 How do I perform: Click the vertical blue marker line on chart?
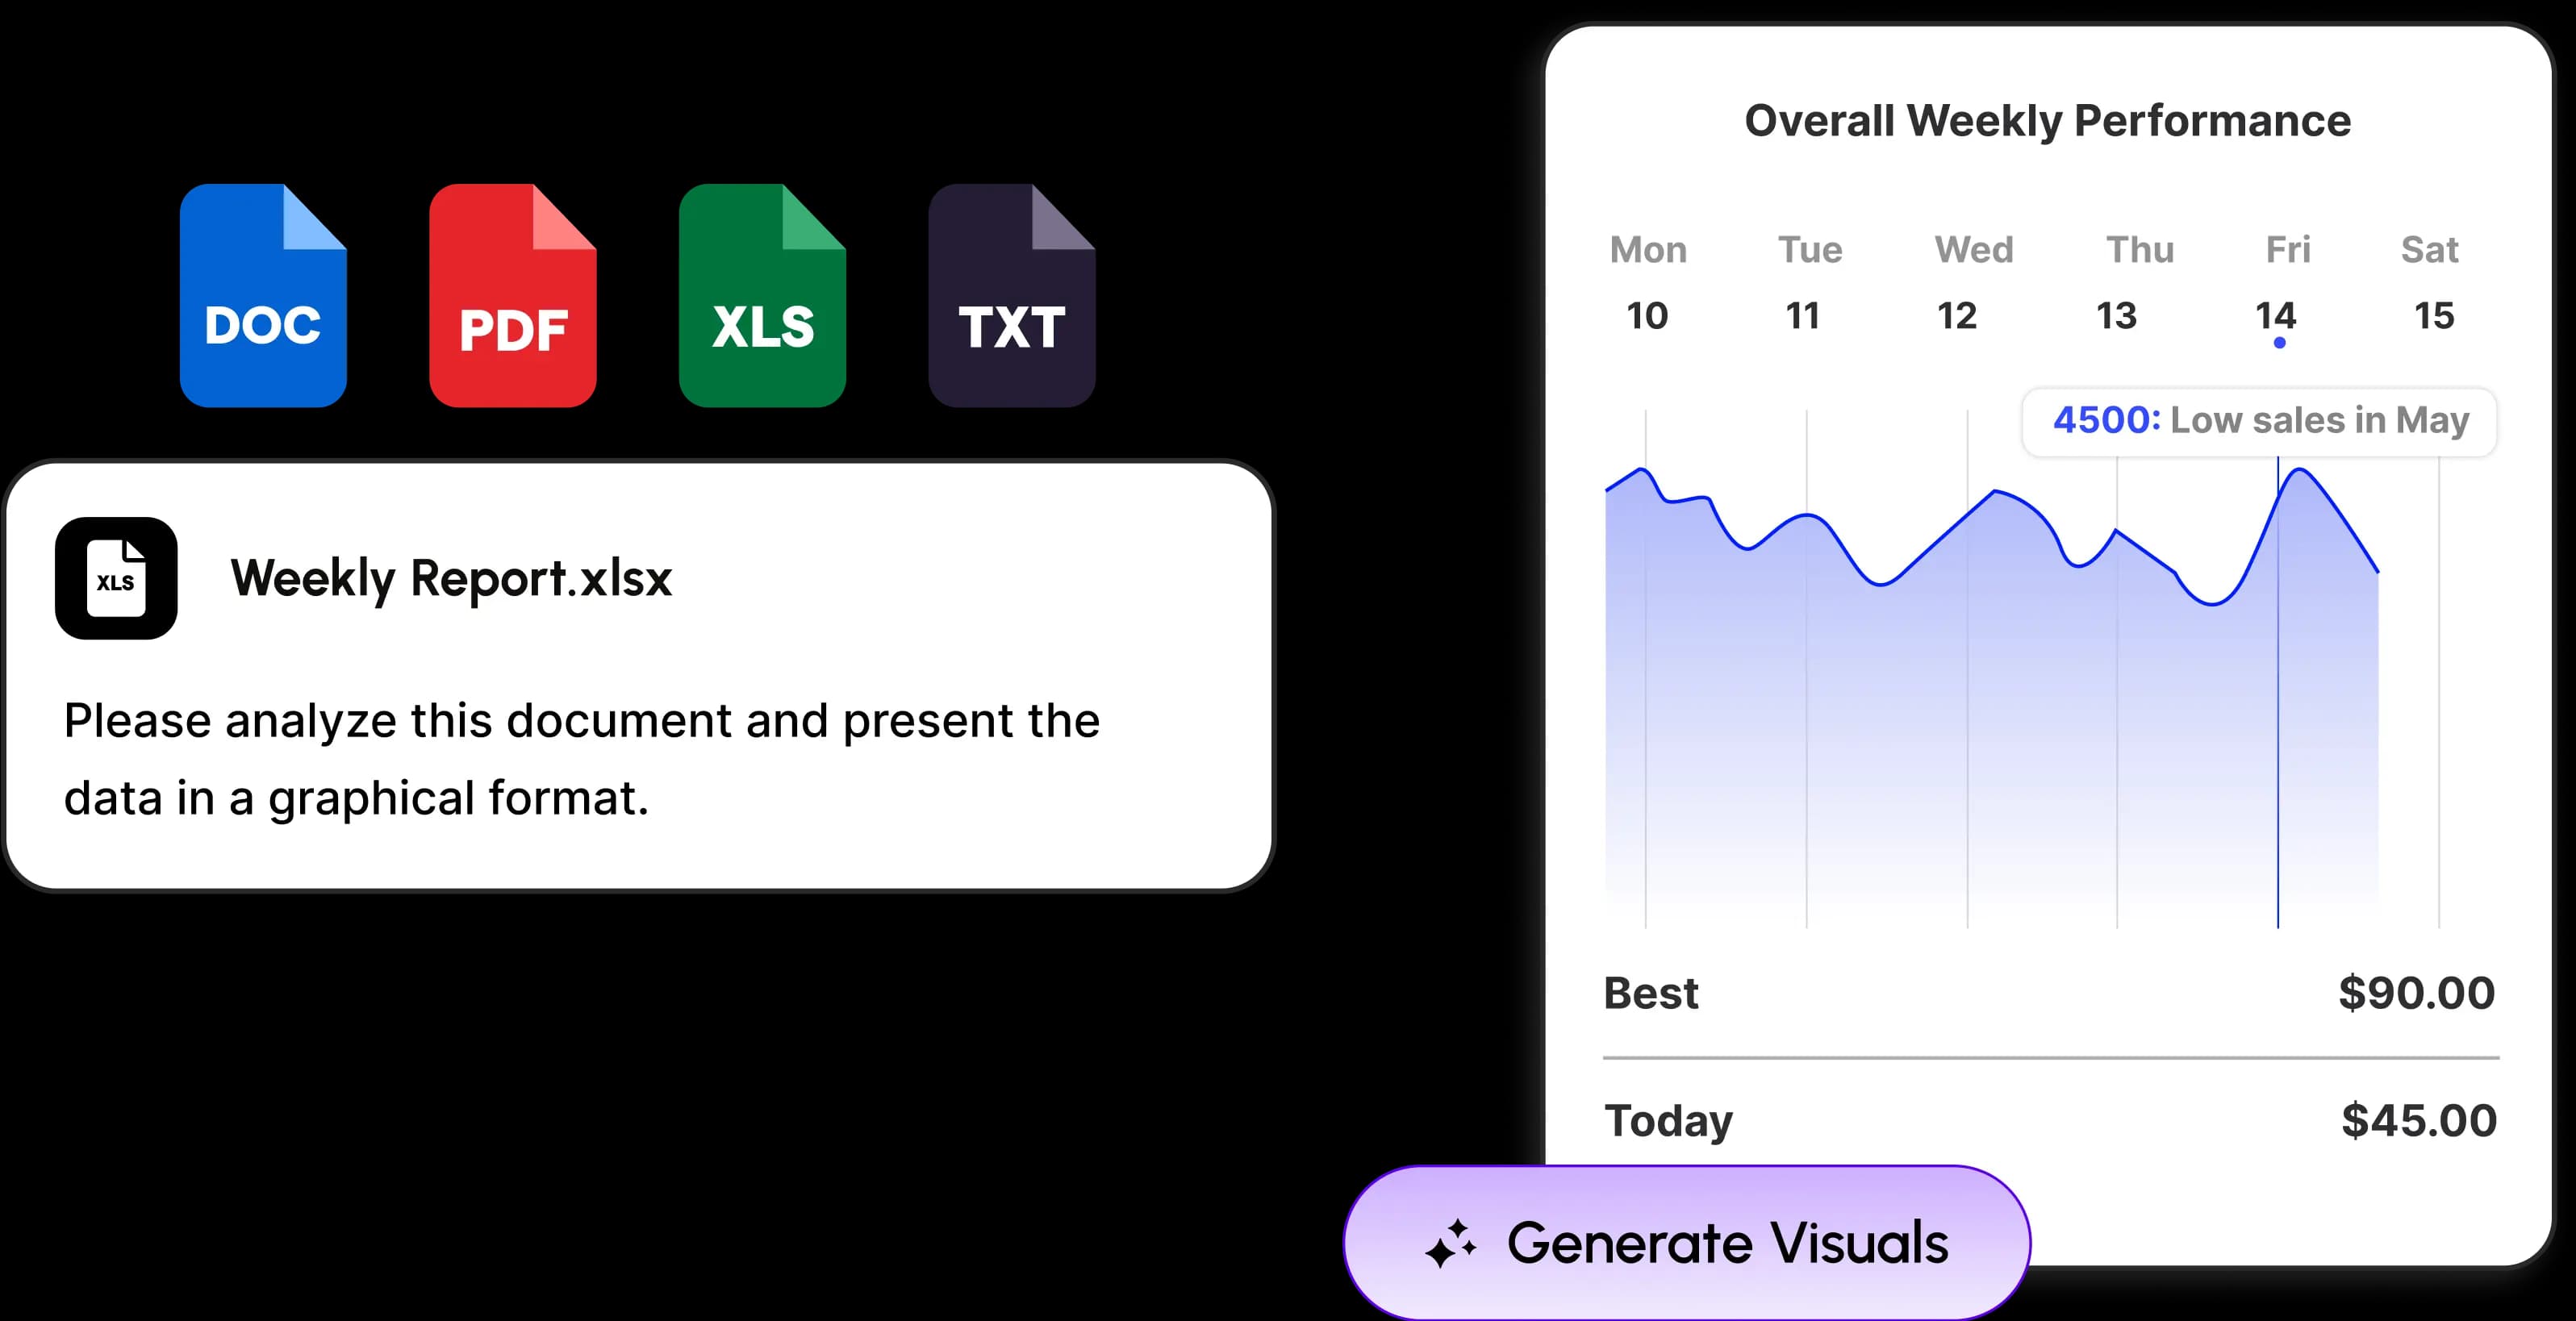(x=2278, y=692)
